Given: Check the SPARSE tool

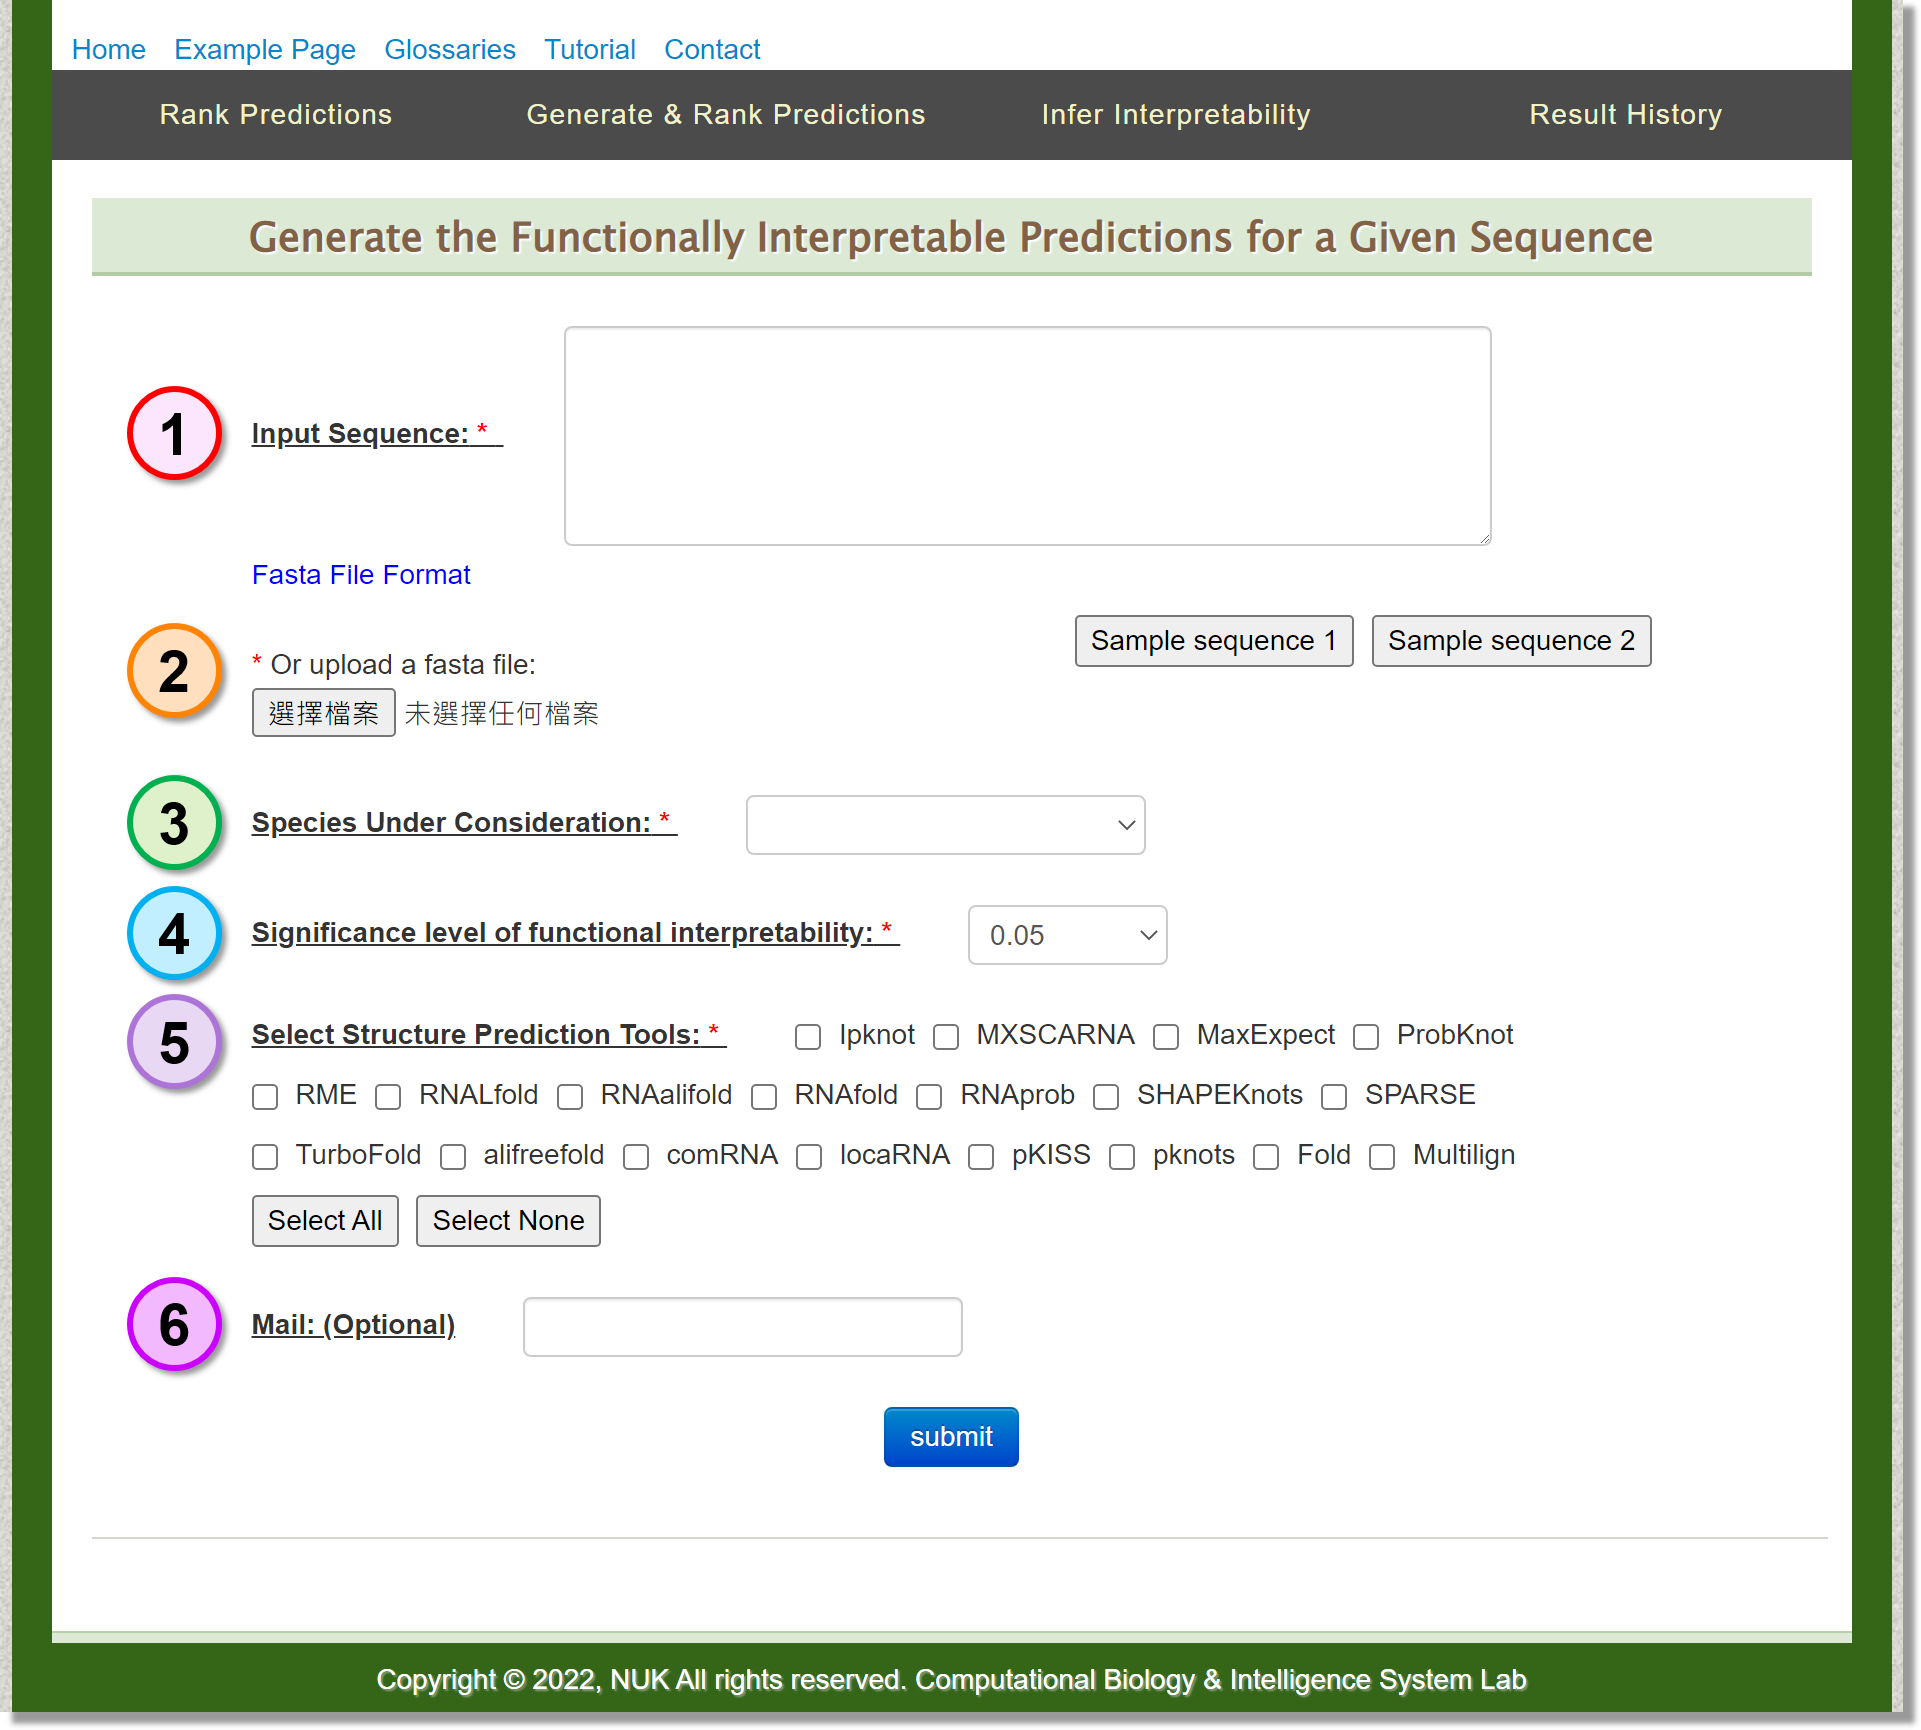Looking at the screenshot, I should click(1334, 1097).
